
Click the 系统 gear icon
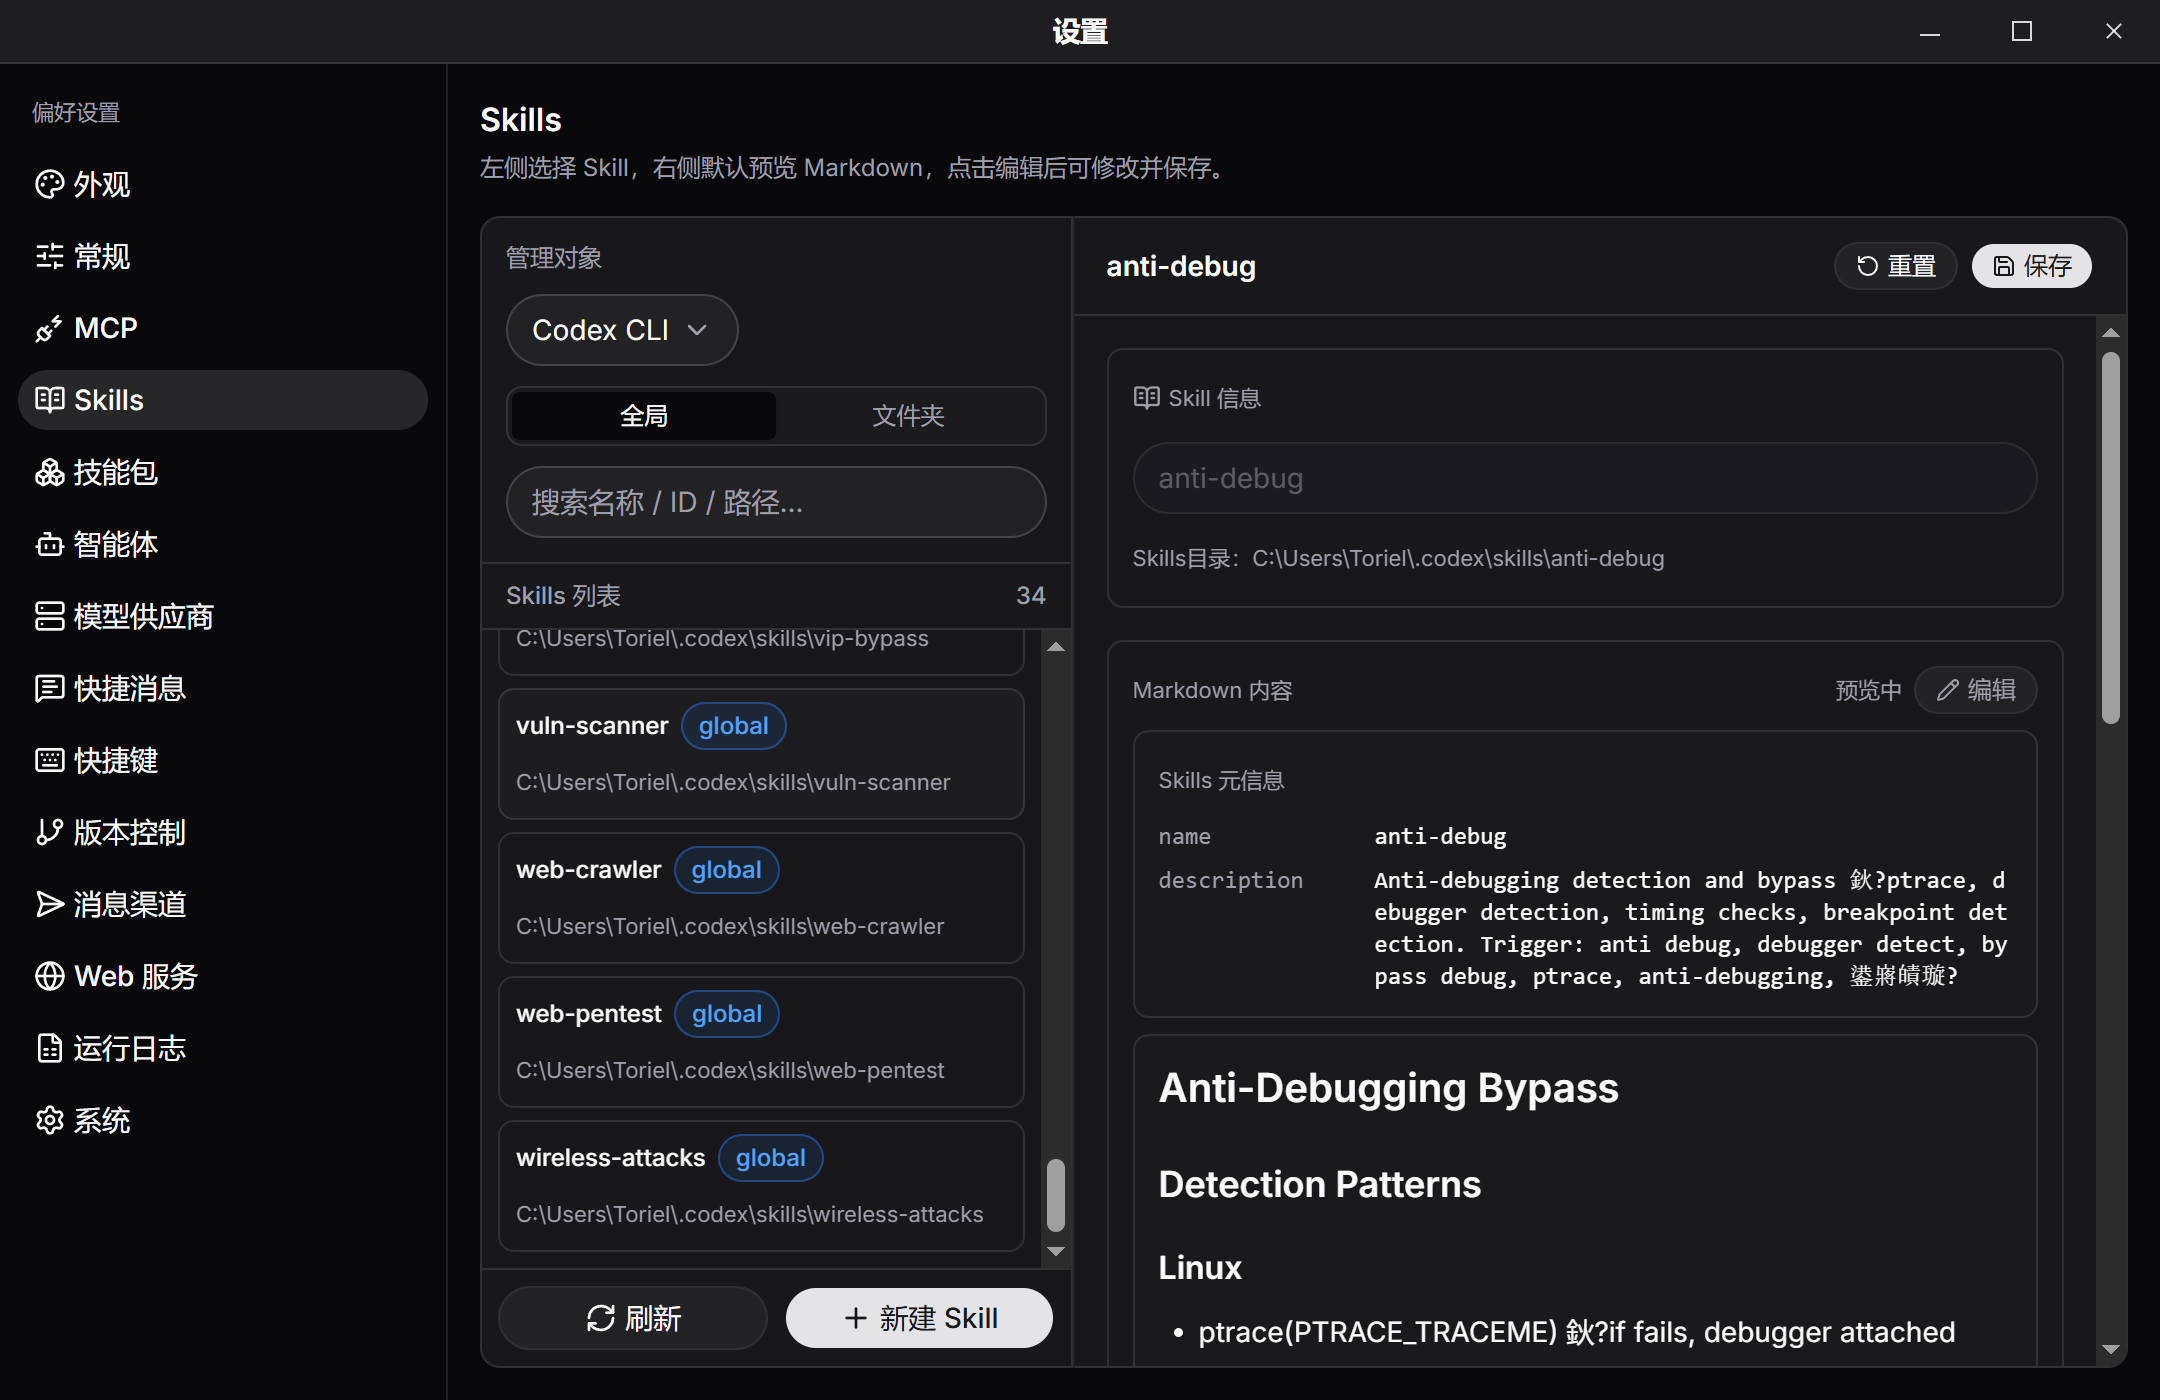point(49,1120)
